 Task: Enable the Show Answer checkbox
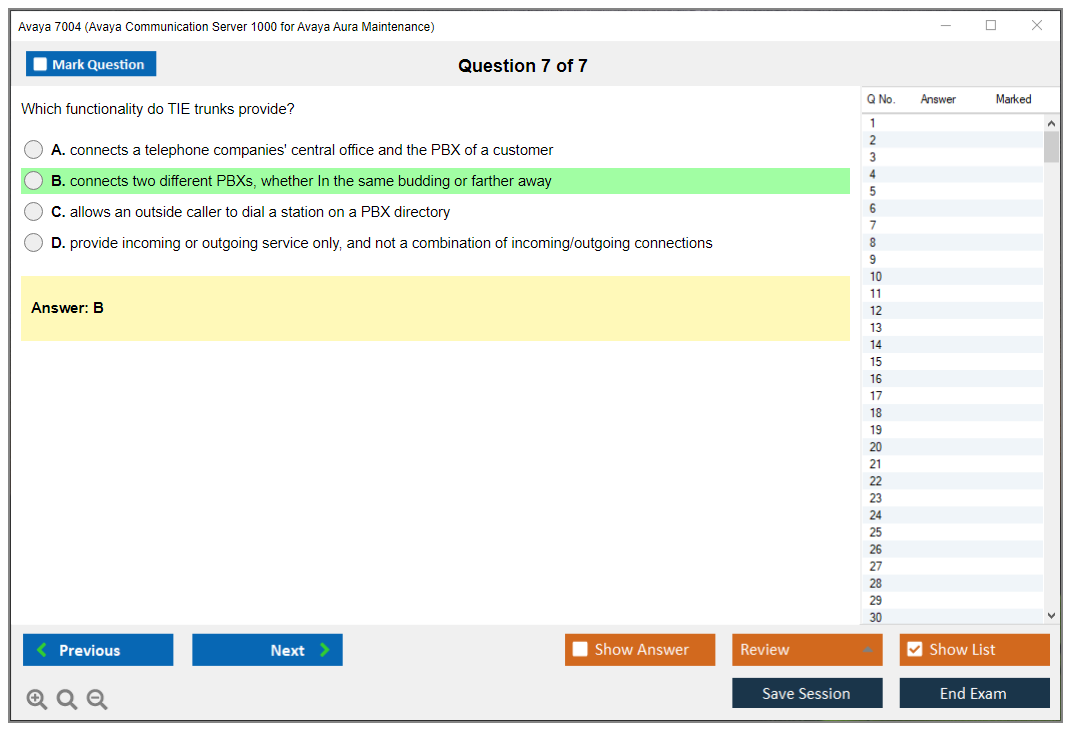[580, 650]
